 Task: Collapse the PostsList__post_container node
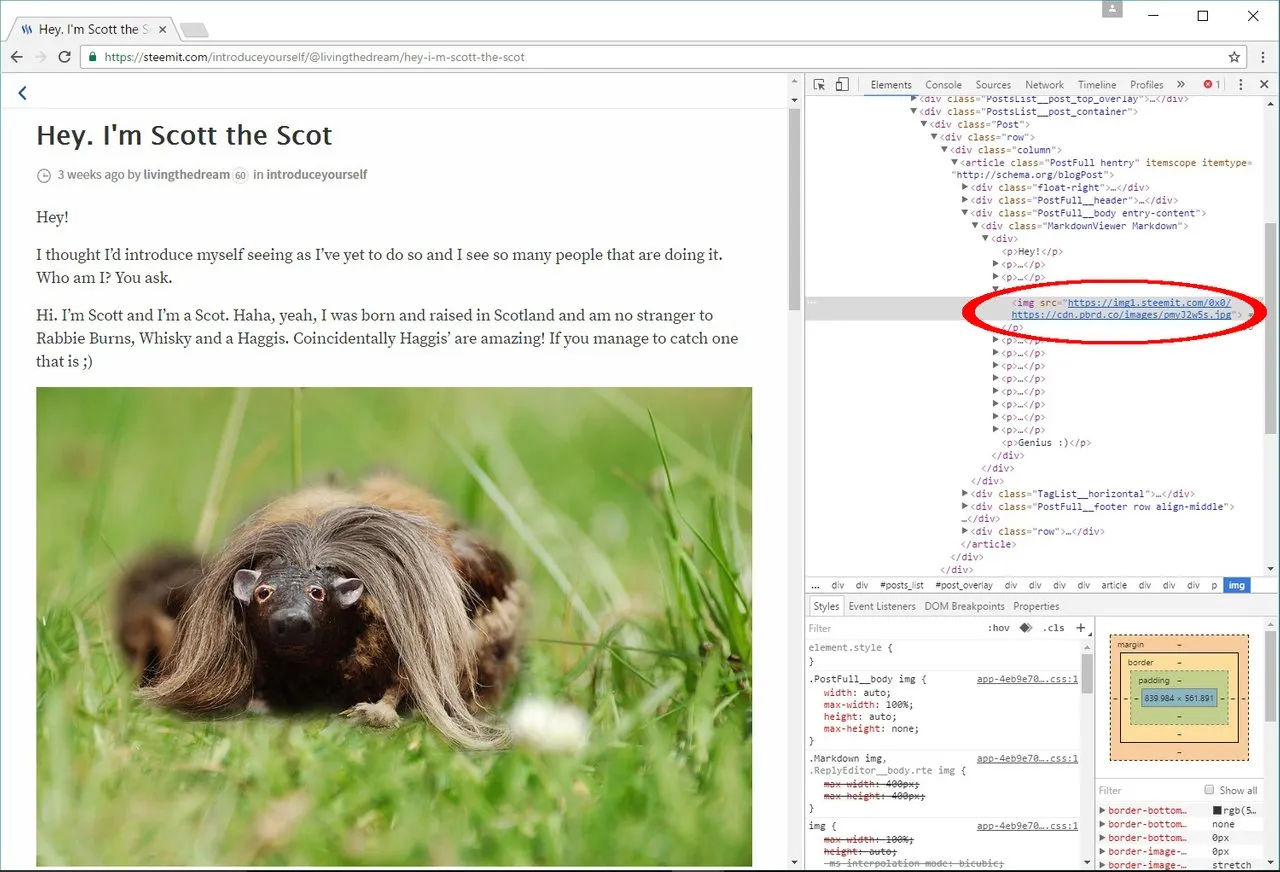coord(914,112)
